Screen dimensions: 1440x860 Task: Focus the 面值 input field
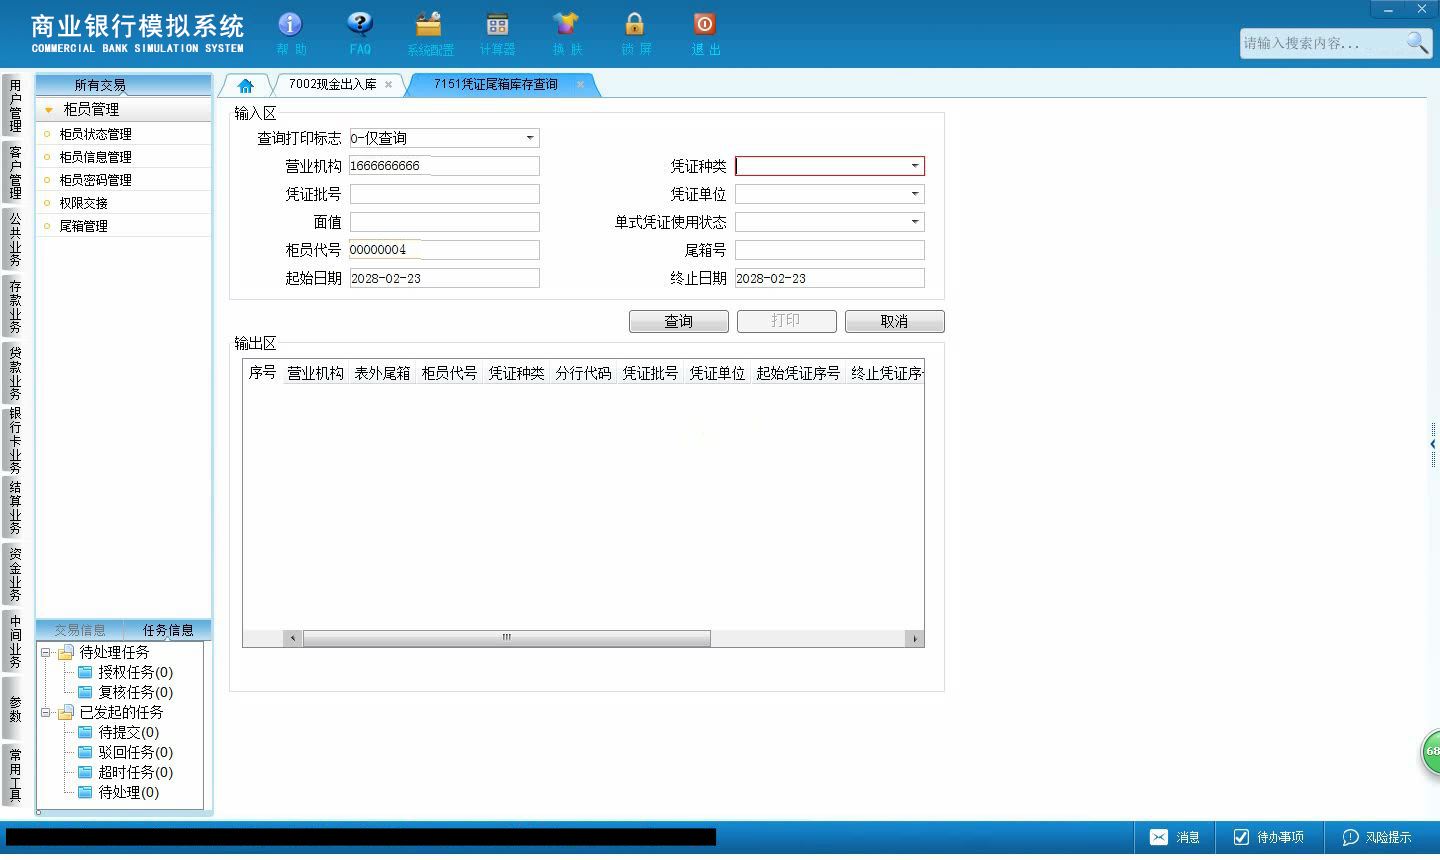444,222
